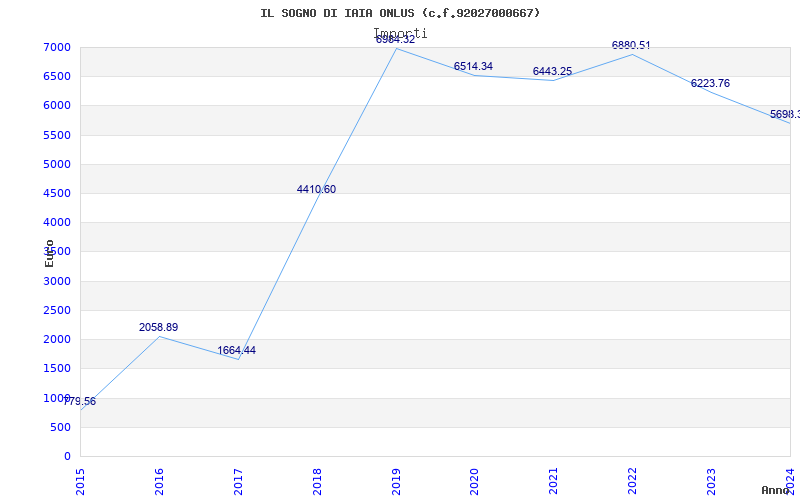Select the Importi legend label

coord(401,34)
